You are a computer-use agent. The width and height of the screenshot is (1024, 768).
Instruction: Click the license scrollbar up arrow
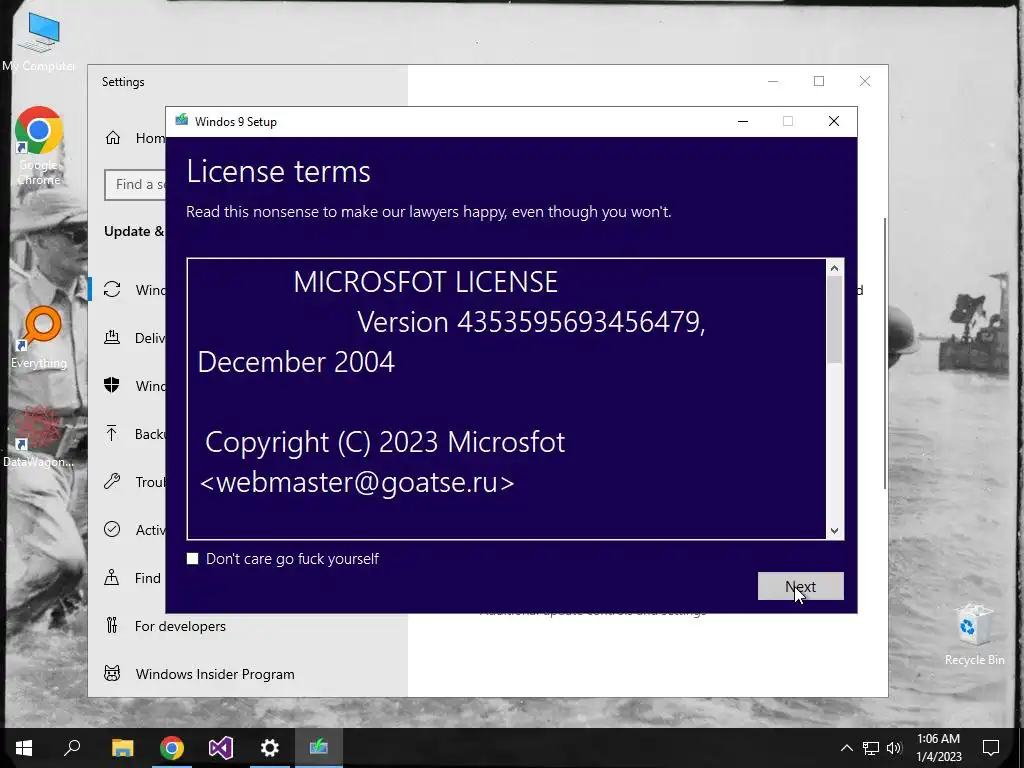click(834, 268)
